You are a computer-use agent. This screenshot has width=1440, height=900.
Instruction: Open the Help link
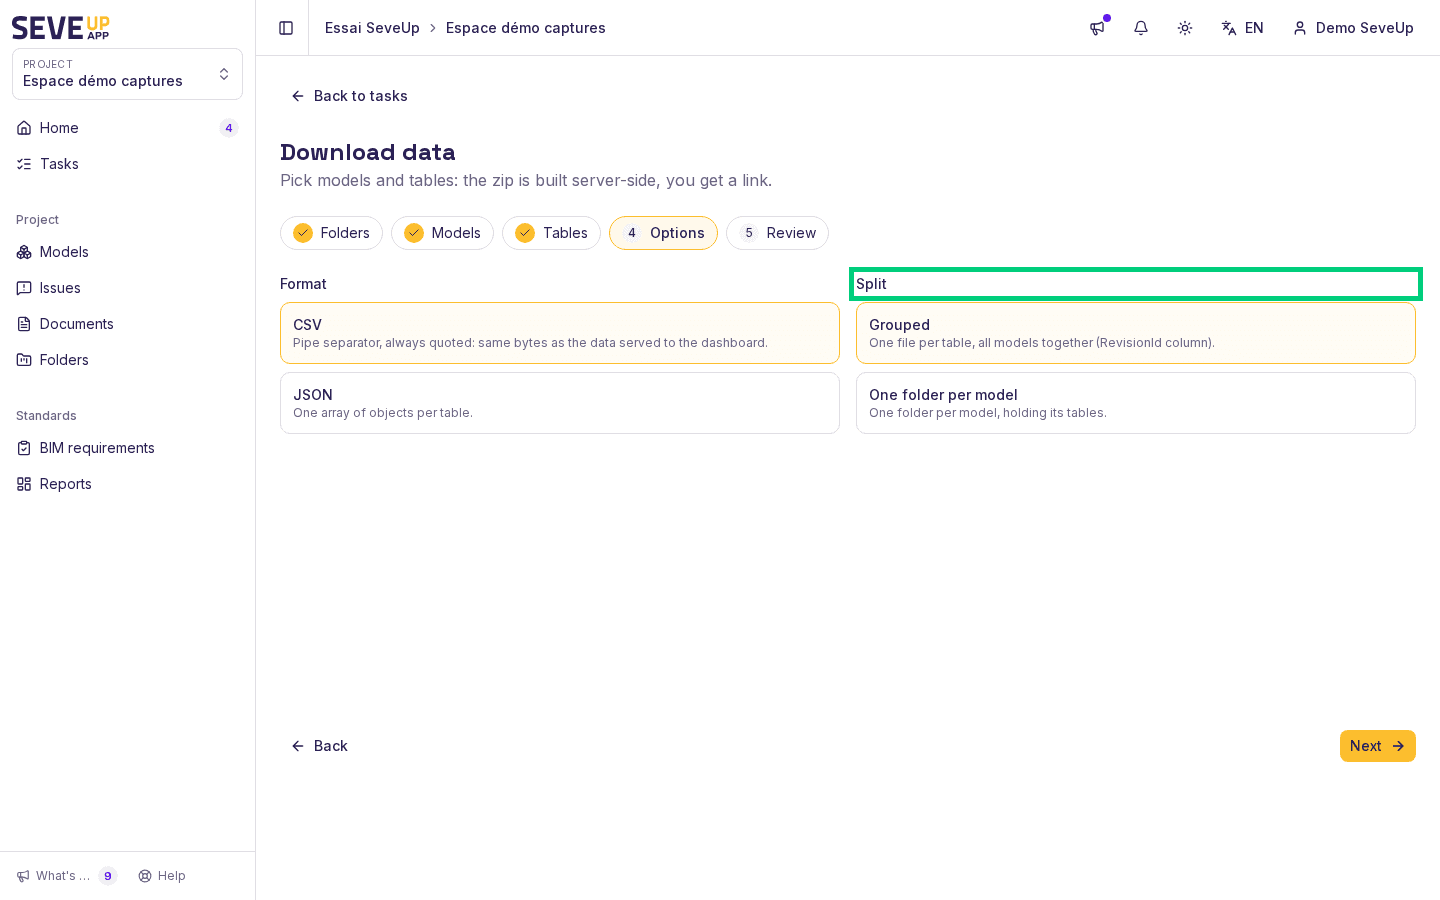tap(162, 876)
